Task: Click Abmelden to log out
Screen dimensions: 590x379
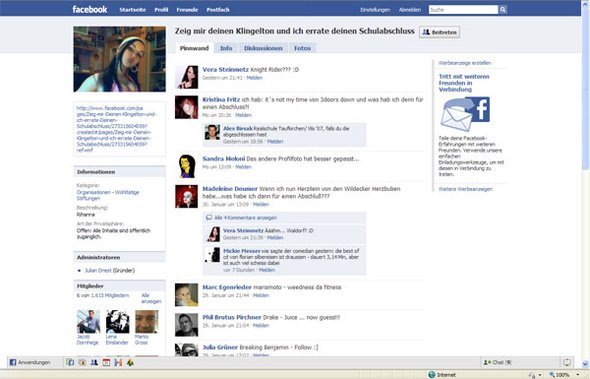Action: (x=410, y=10)
